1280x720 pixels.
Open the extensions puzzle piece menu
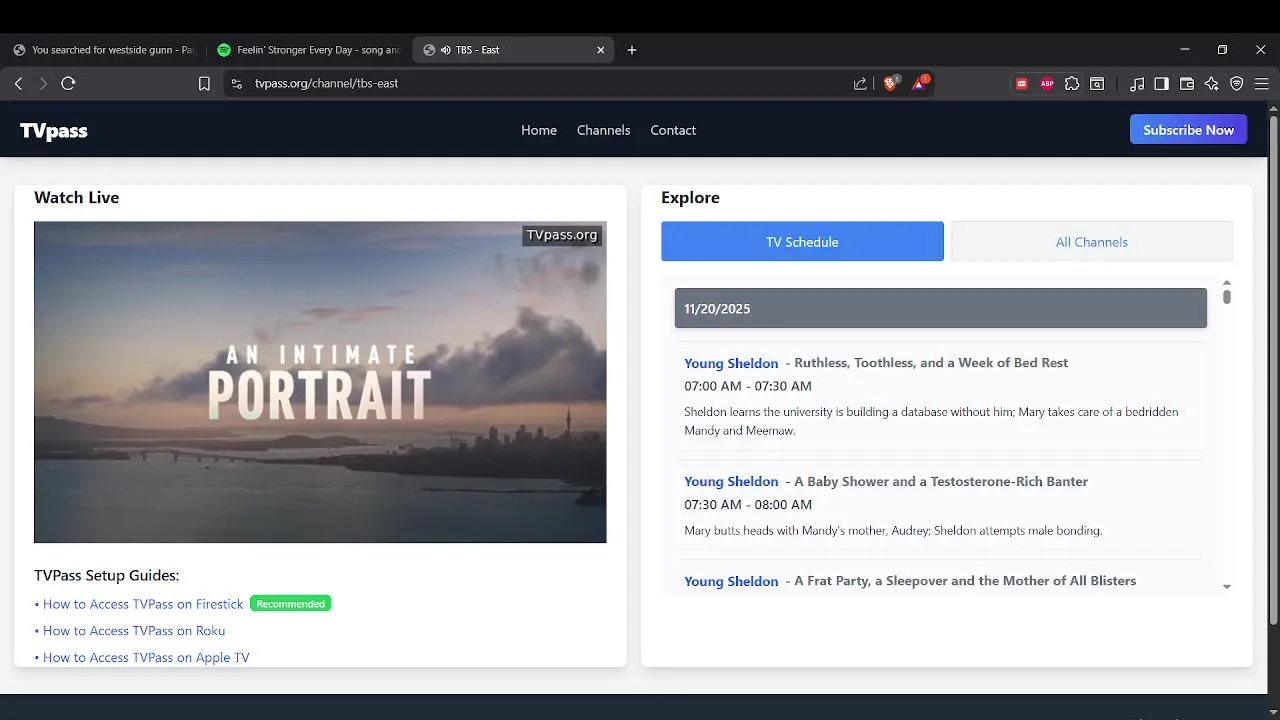click(x=1072, y=84)
